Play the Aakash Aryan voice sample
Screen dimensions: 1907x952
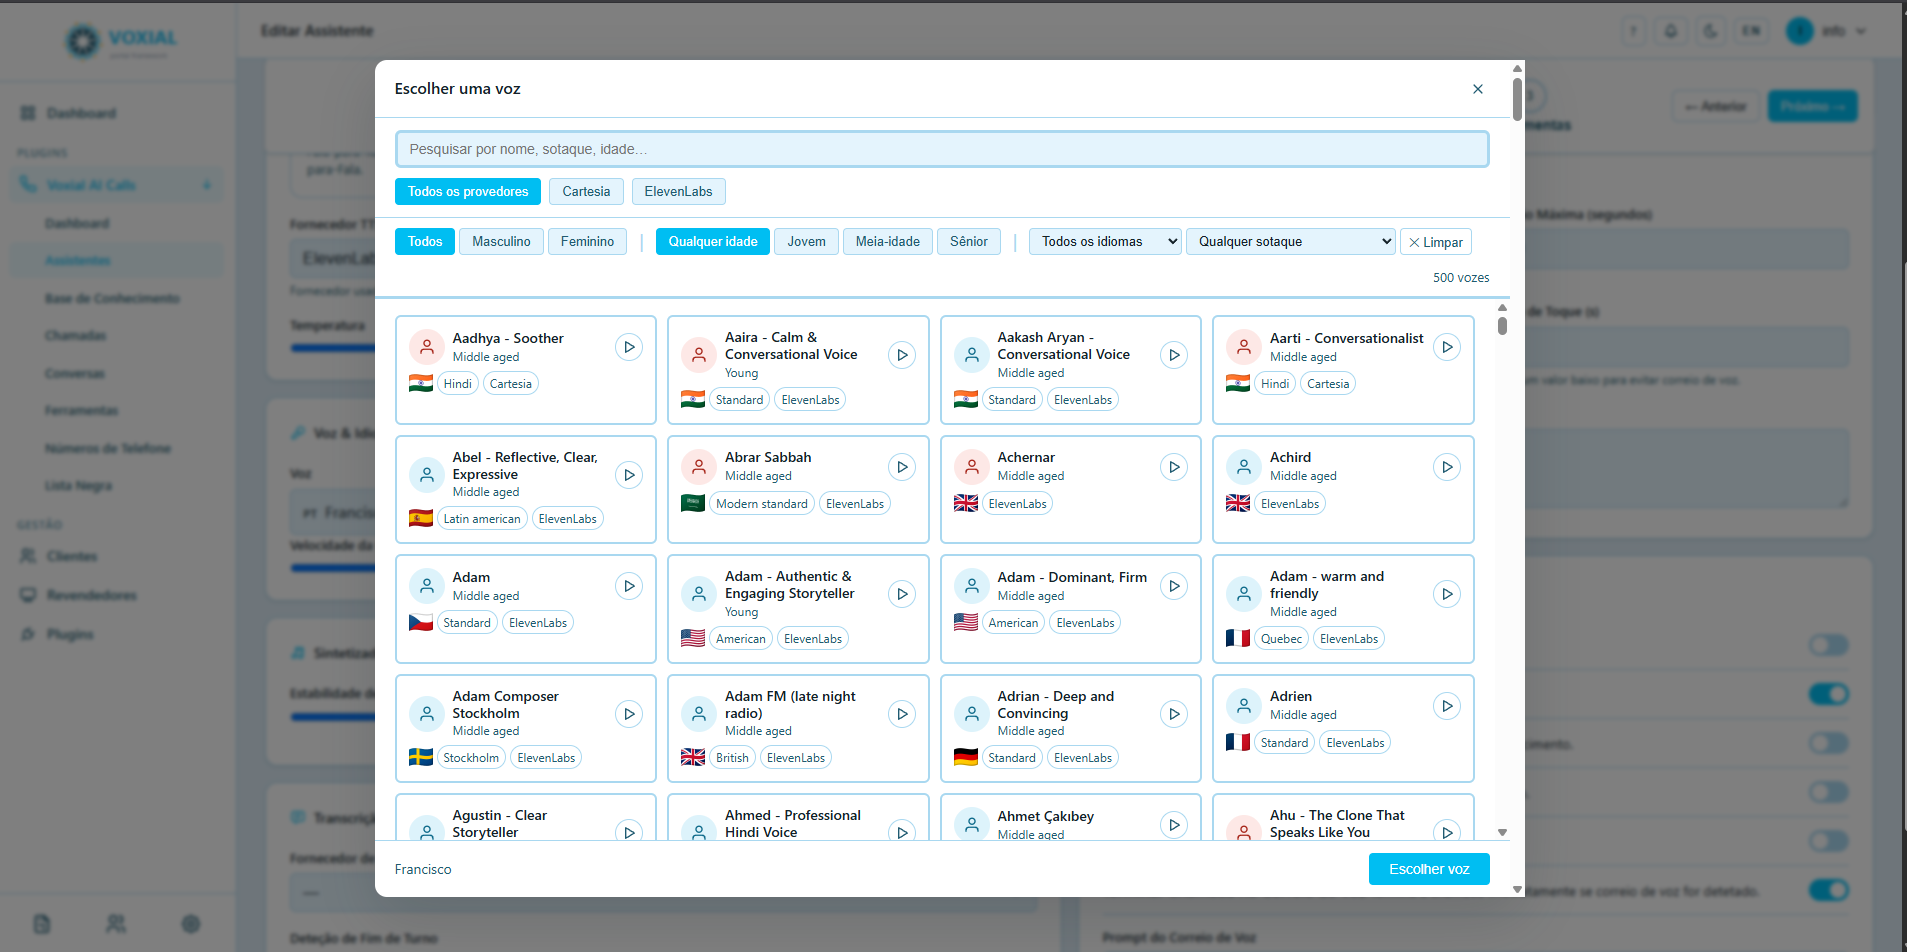coord(1174,355)
